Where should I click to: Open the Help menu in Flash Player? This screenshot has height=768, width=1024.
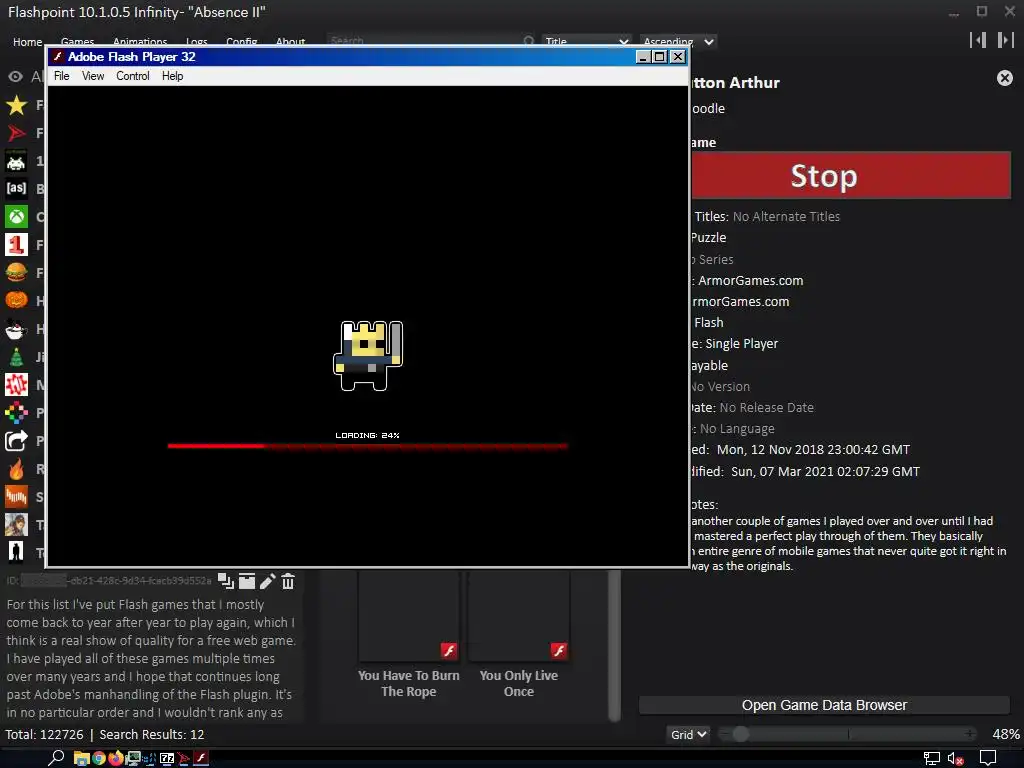(x=172, y=76)
